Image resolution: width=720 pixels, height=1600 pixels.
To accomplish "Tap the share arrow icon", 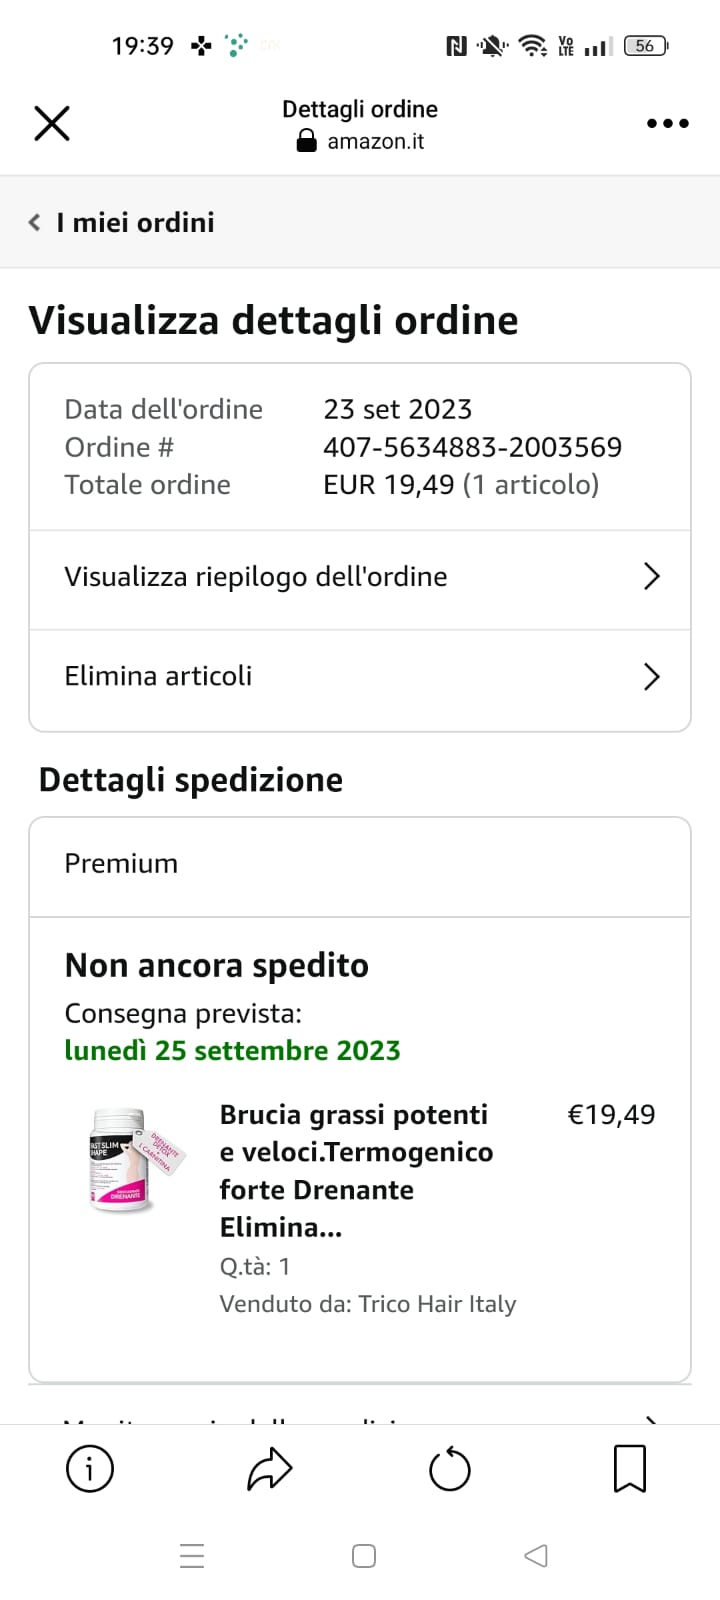I will [x=269, y=1469].
